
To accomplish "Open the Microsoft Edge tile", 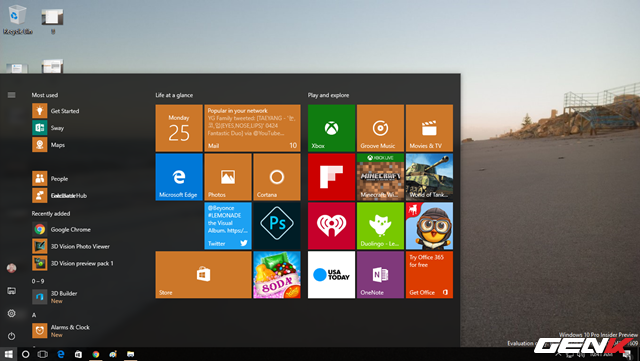I will pyautogui.click(x=179, y=177).
